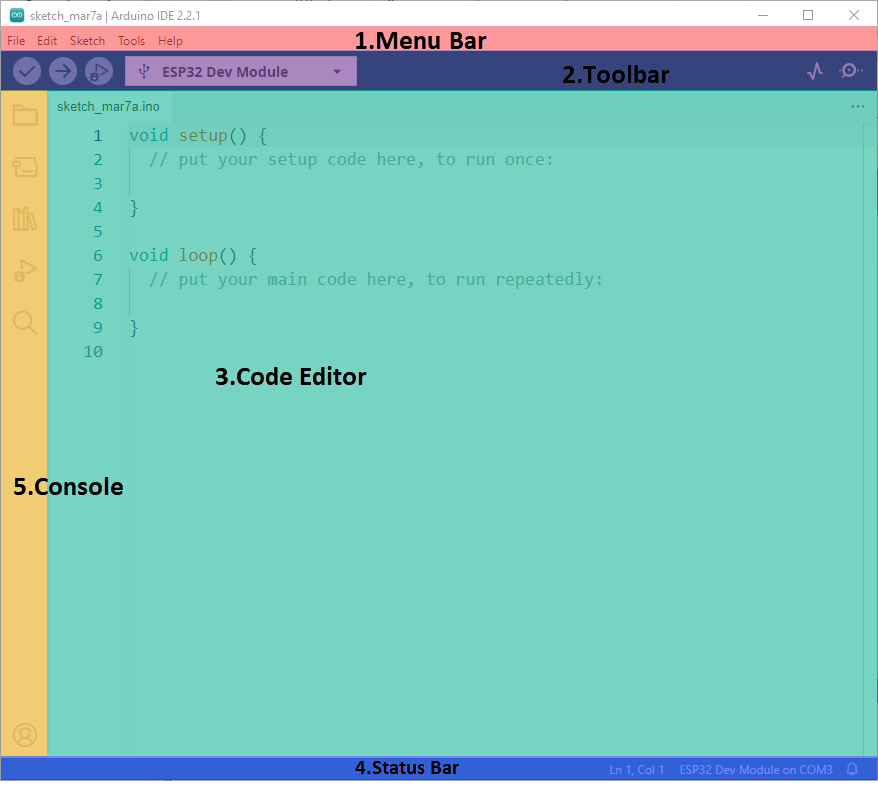
Task: Click the Upload arrow button
Action: coord(63,71)
